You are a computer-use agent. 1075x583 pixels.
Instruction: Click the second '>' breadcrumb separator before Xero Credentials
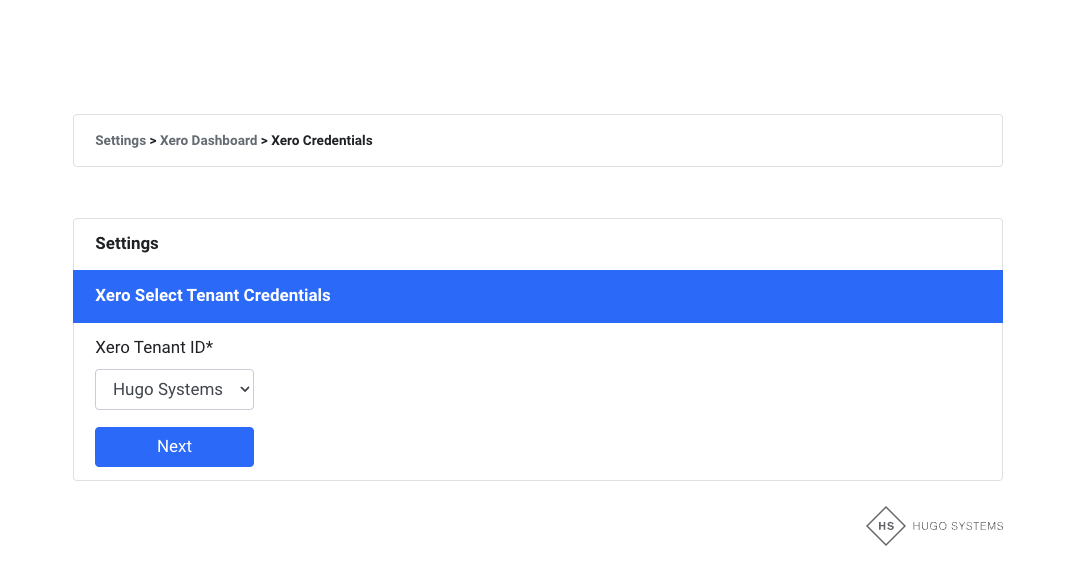(264, 141)
